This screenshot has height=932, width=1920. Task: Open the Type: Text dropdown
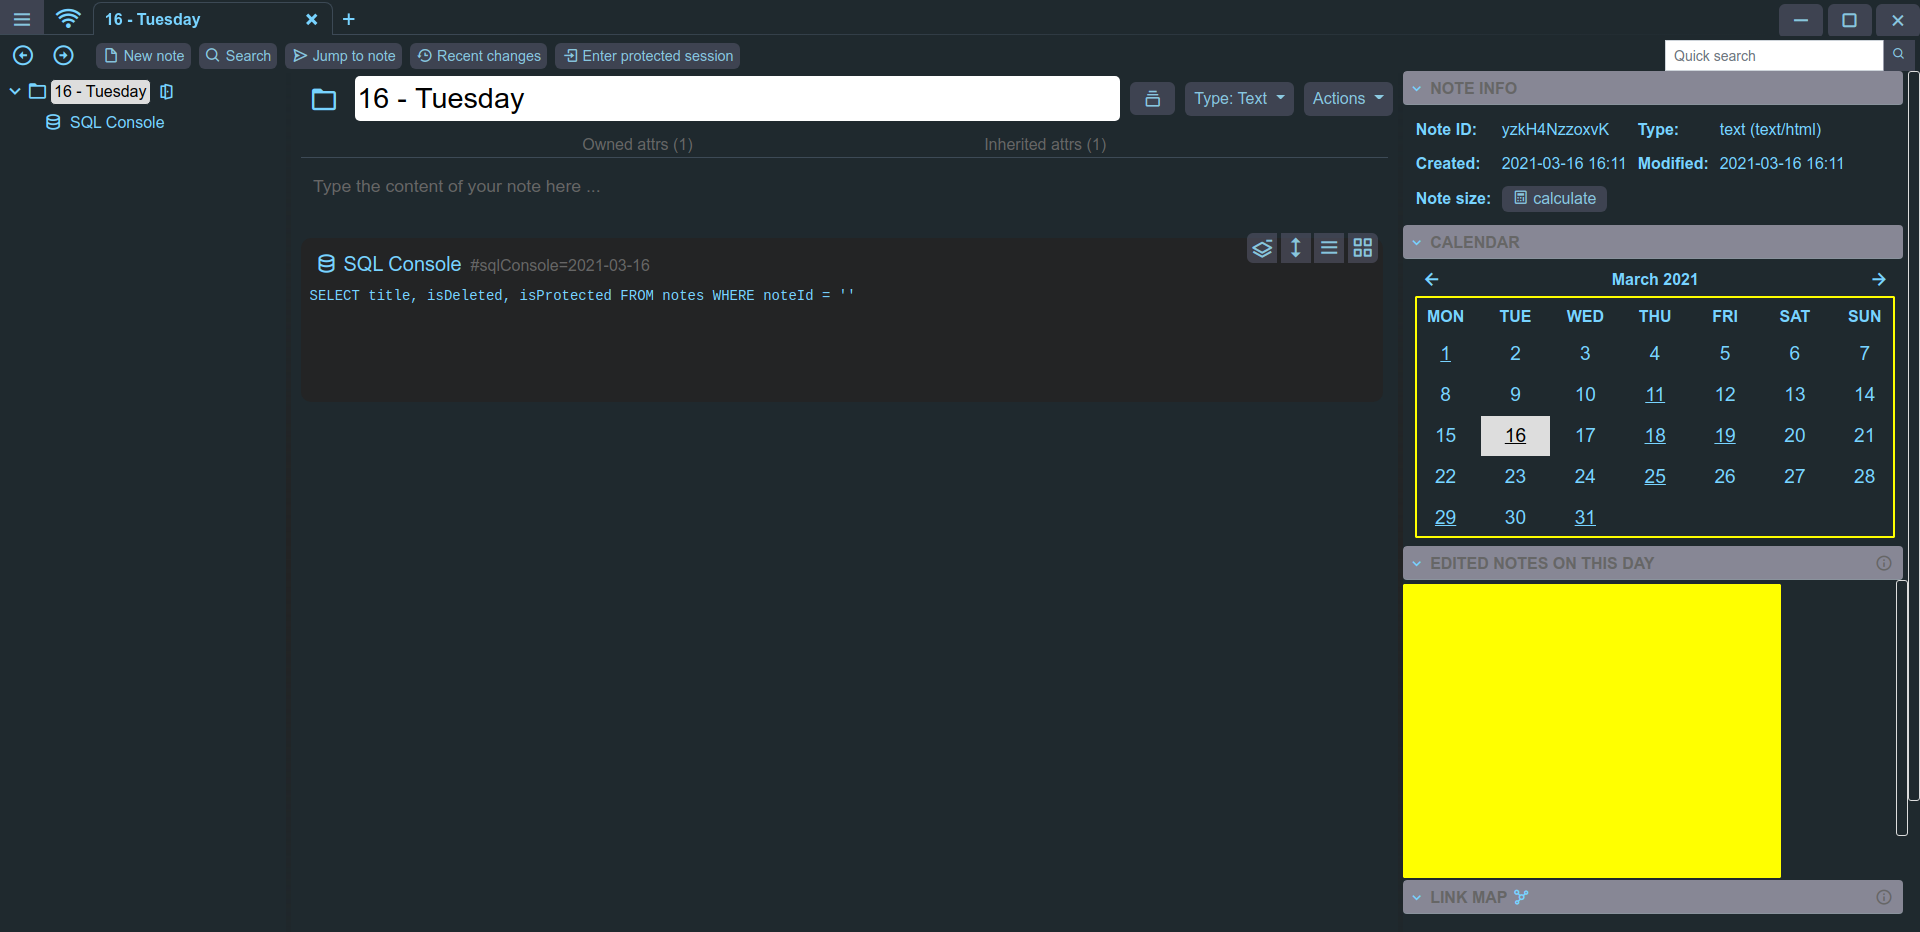[x=1239, y=98]
